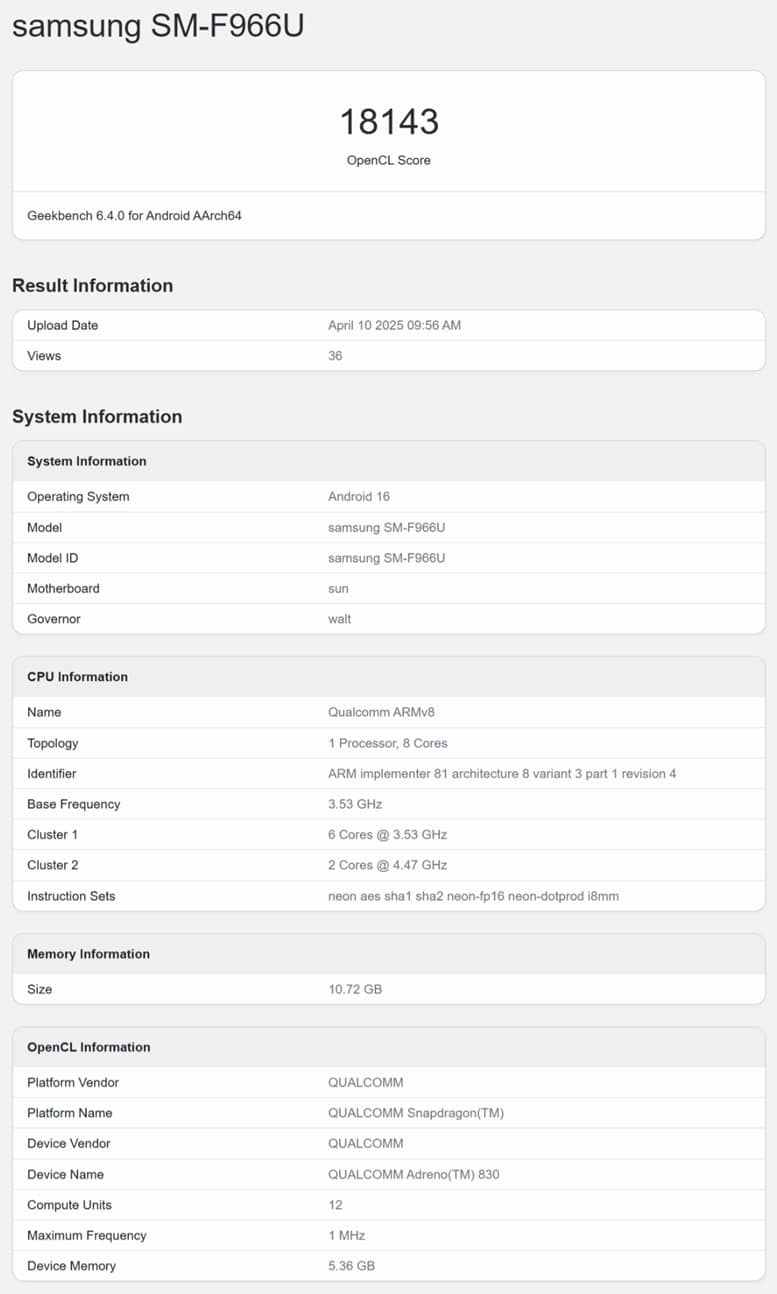Click the Platform Name label
The width and height of the screenshot is (777, 1294).
[70, 1113]
